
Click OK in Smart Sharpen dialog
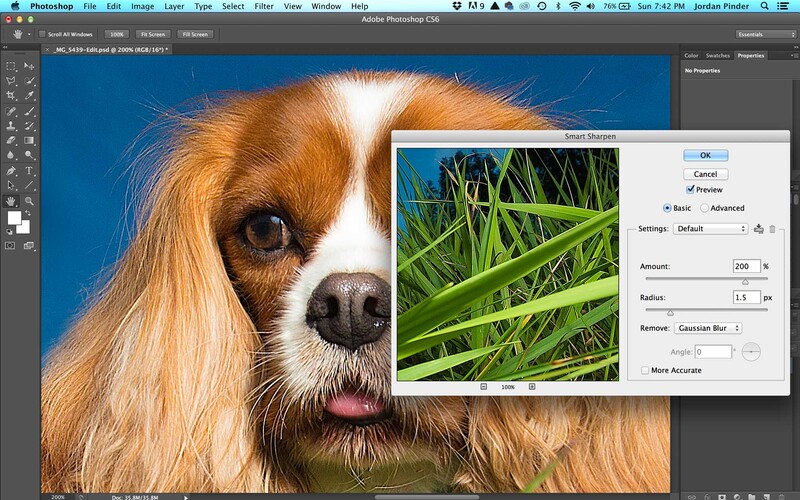tap(706, 155)
